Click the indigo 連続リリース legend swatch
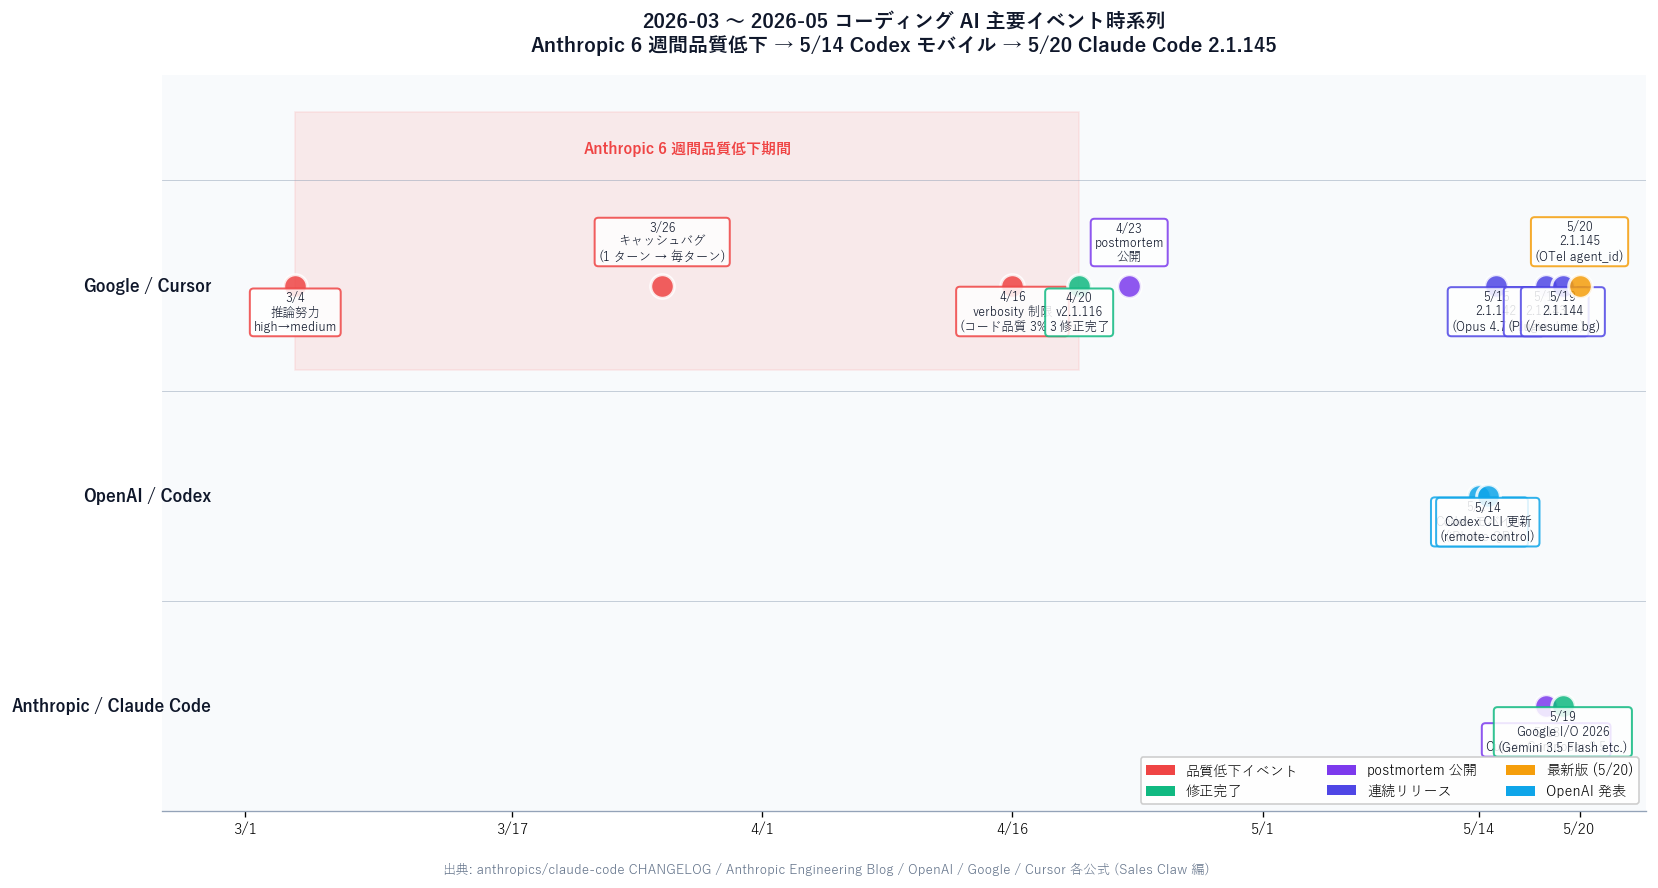The height and width of the screenshot is (888, 1658). coord(1341,791)
